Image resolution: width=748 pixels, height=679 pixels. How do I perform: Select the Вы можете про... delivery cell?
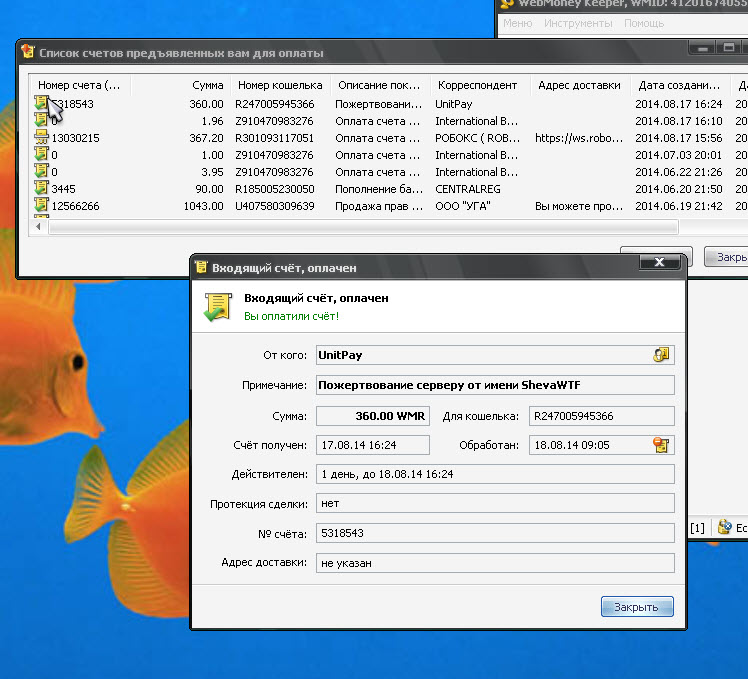coord(579,206)
